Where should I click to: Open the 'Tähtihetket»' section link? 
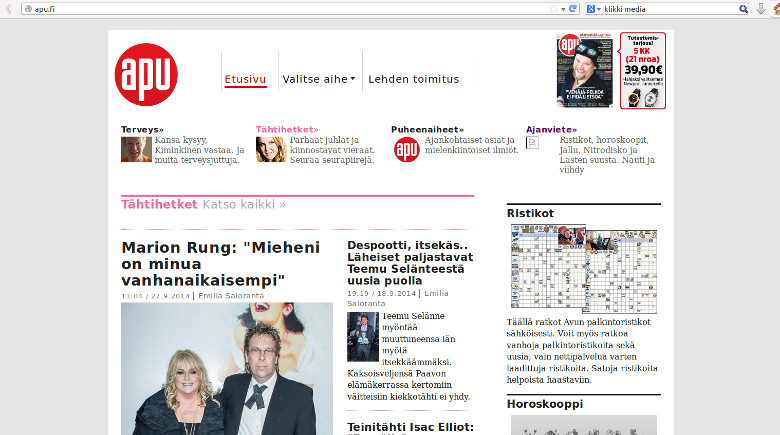287,129
